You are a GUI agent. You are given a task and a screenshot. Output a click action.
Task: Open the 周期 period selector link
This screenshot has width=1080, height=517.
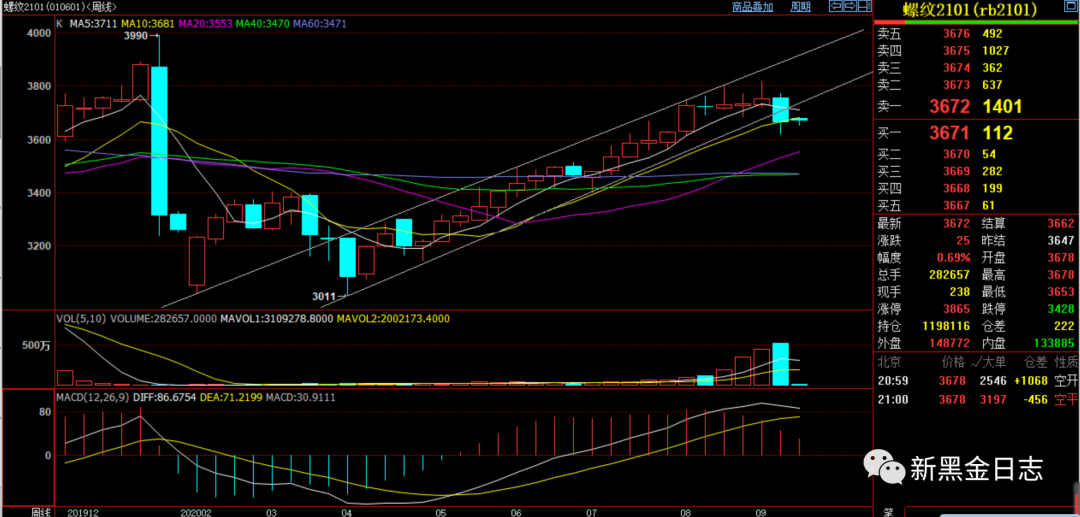[x=801, y=7]
